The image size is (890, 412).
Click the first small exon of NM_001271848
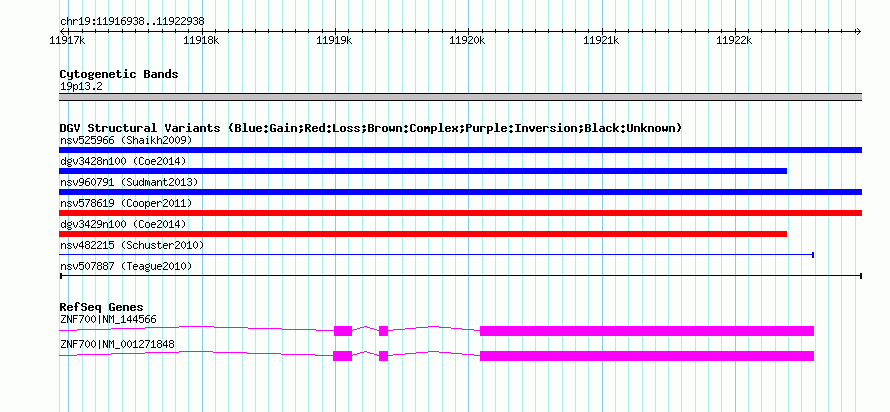(x=342, y=356)
